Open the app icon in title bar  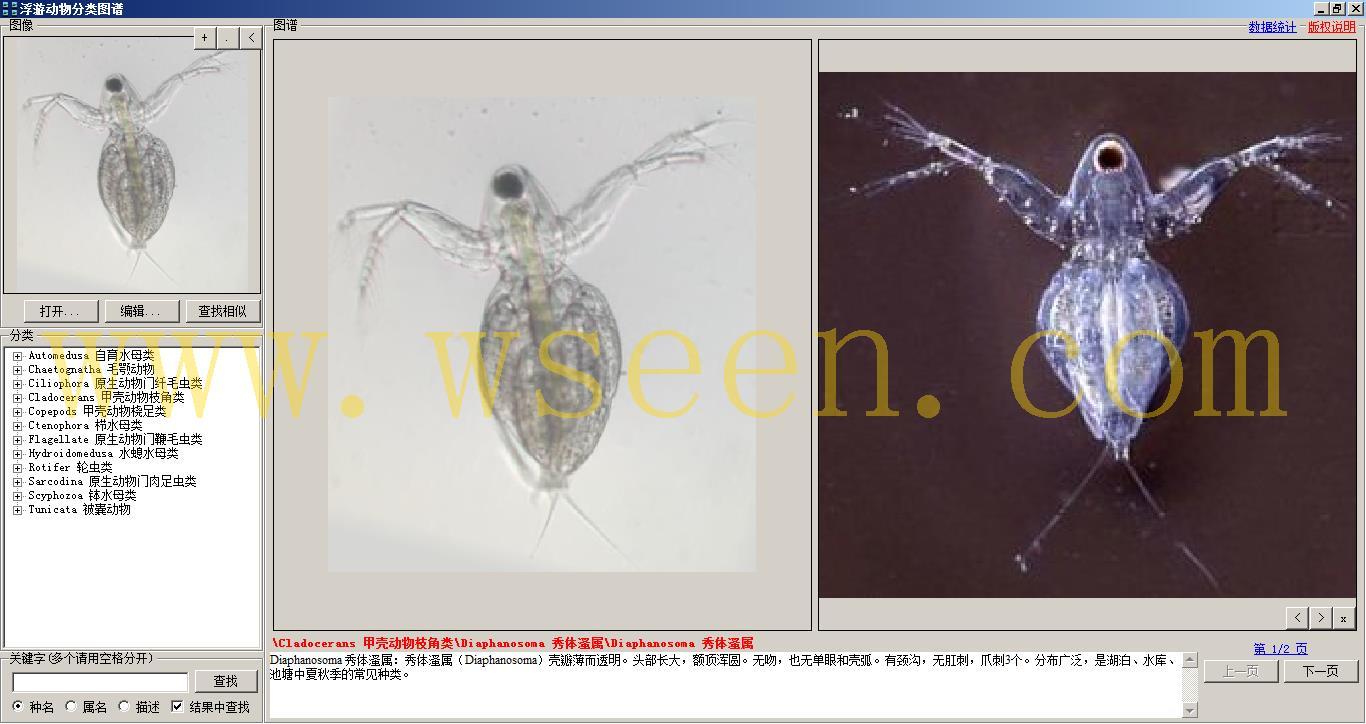tap(9, 8)
